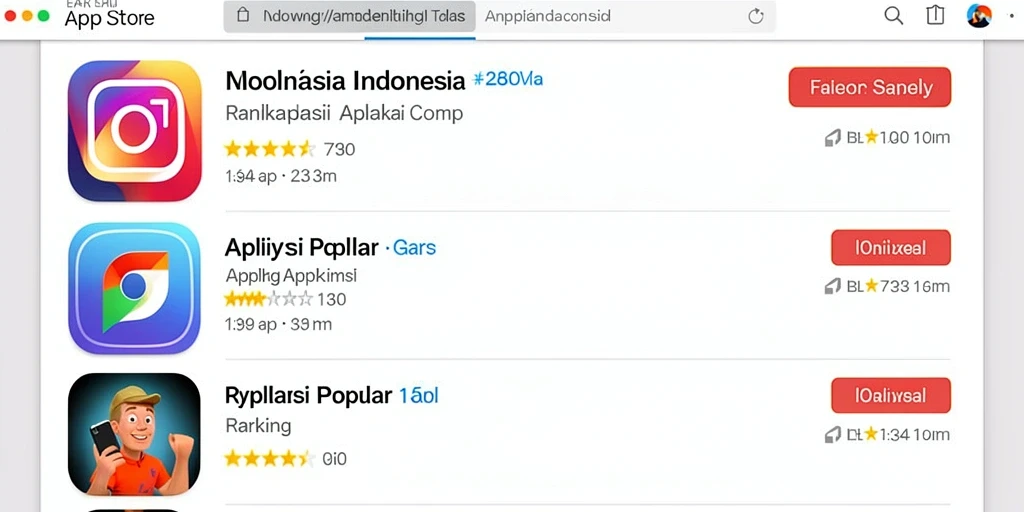Open the blue Gars link
Screen dimensions: 1024x512
coord(411,248)
